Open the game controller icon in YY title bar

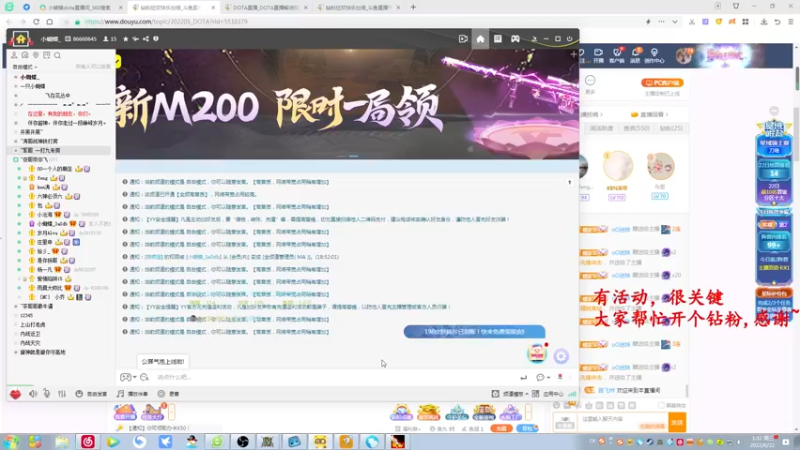(515, 39)
